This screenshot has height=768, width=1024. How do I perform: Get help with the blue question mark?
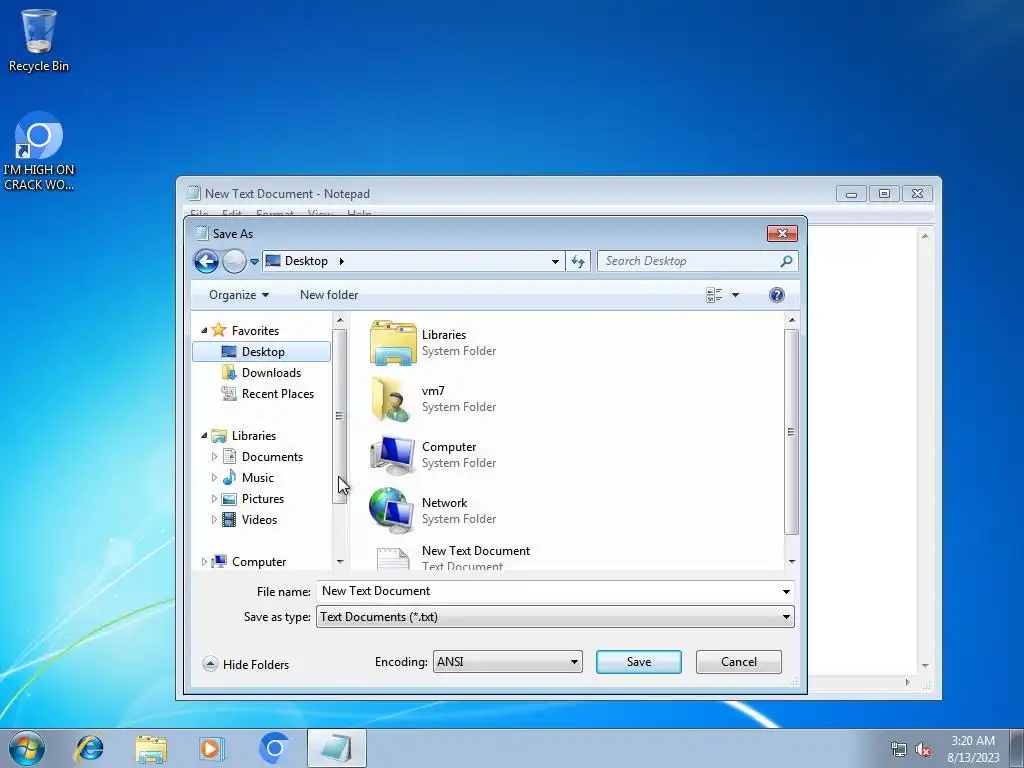click(776, 295)
